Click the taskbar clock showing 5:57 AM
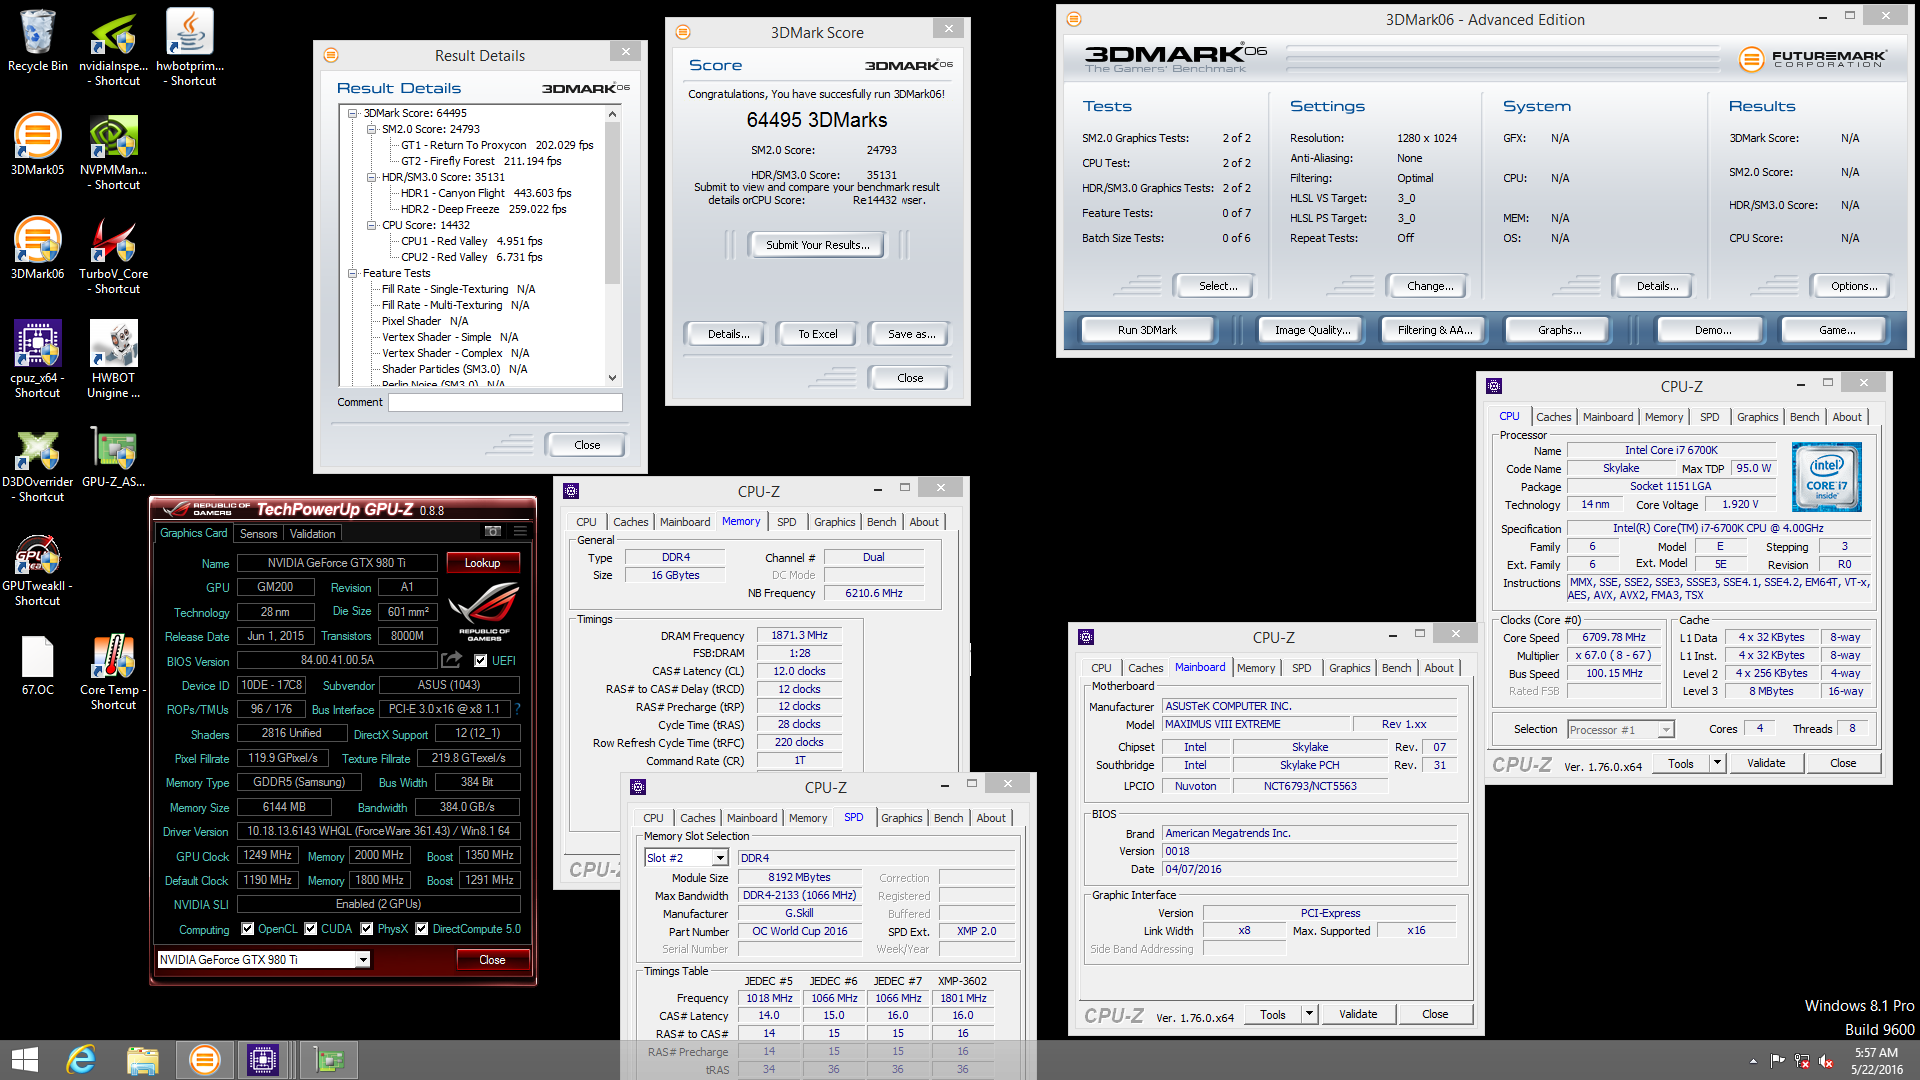This screenshot has height=1080, width=1920. click(x=1876, y=1061)
